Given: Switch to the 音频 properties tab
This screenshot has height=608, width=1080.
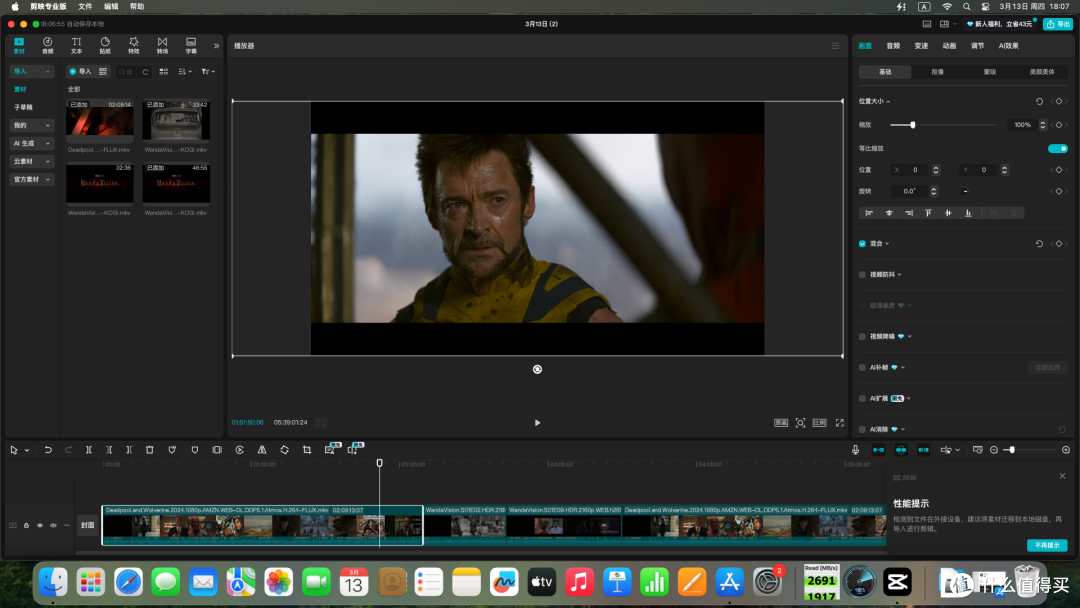Looking at the screenshot, I should (x=893, y=45).
